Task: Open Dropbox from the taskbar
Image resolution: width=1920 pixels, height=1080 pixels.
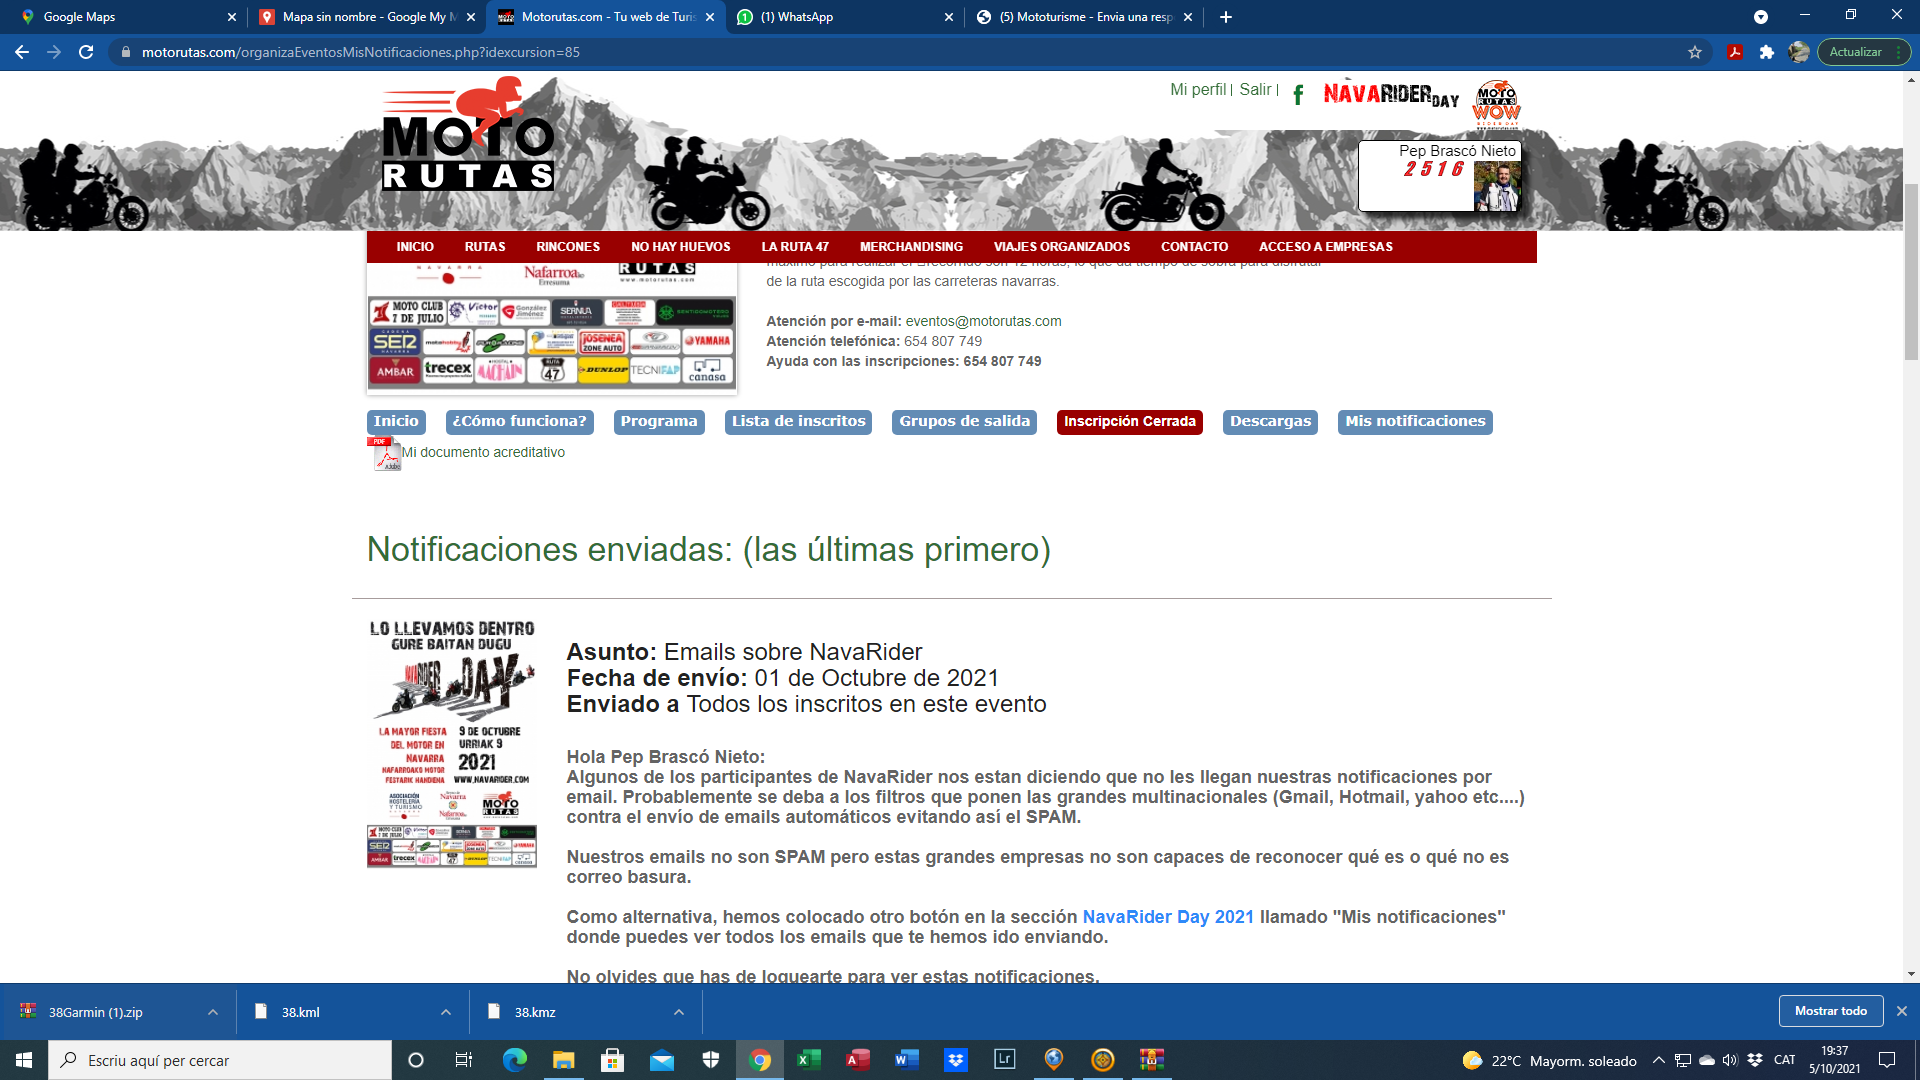Action: pyautogui.click(x=956, y=1060)
